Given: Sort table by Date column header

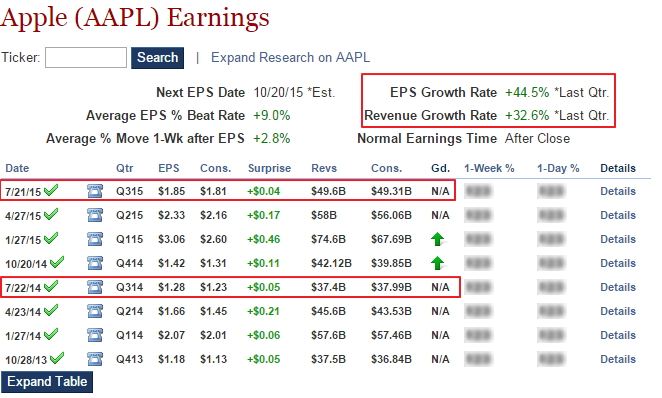Looking at the screenshot, I should [17, 168].
